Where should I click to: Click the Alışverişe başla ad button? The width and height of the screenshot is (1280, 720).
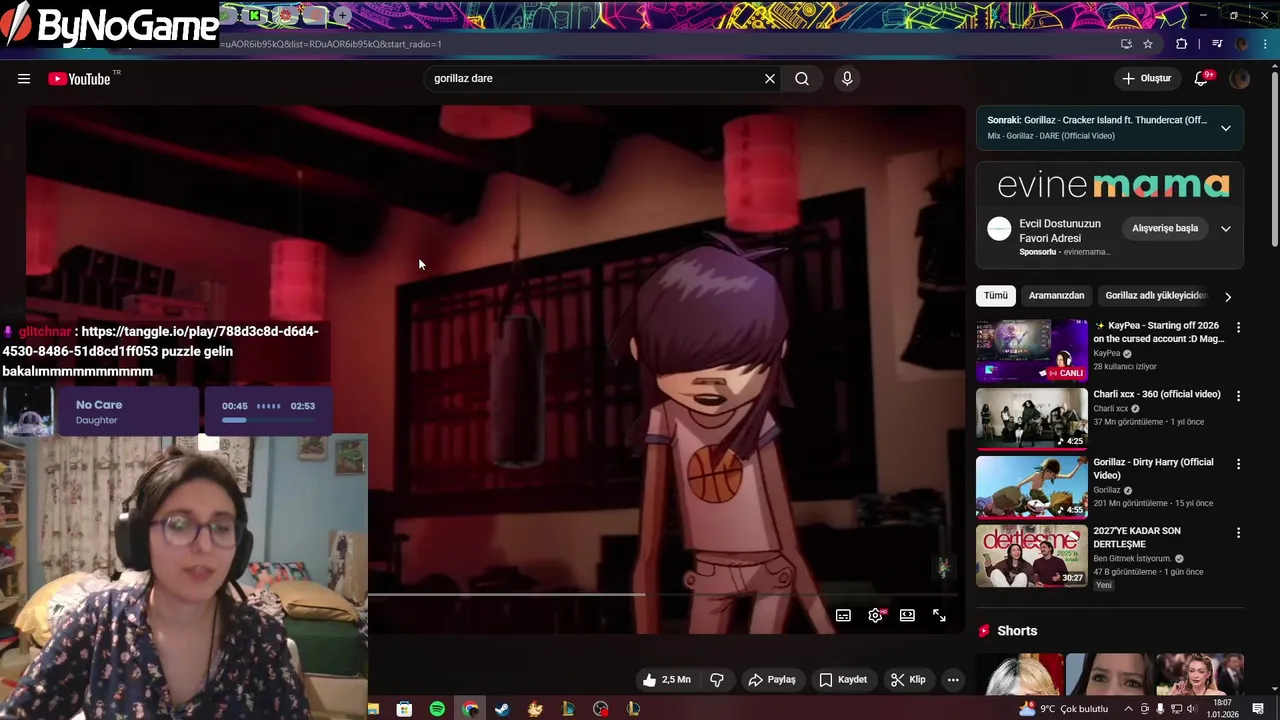(x=1165, y=228)
